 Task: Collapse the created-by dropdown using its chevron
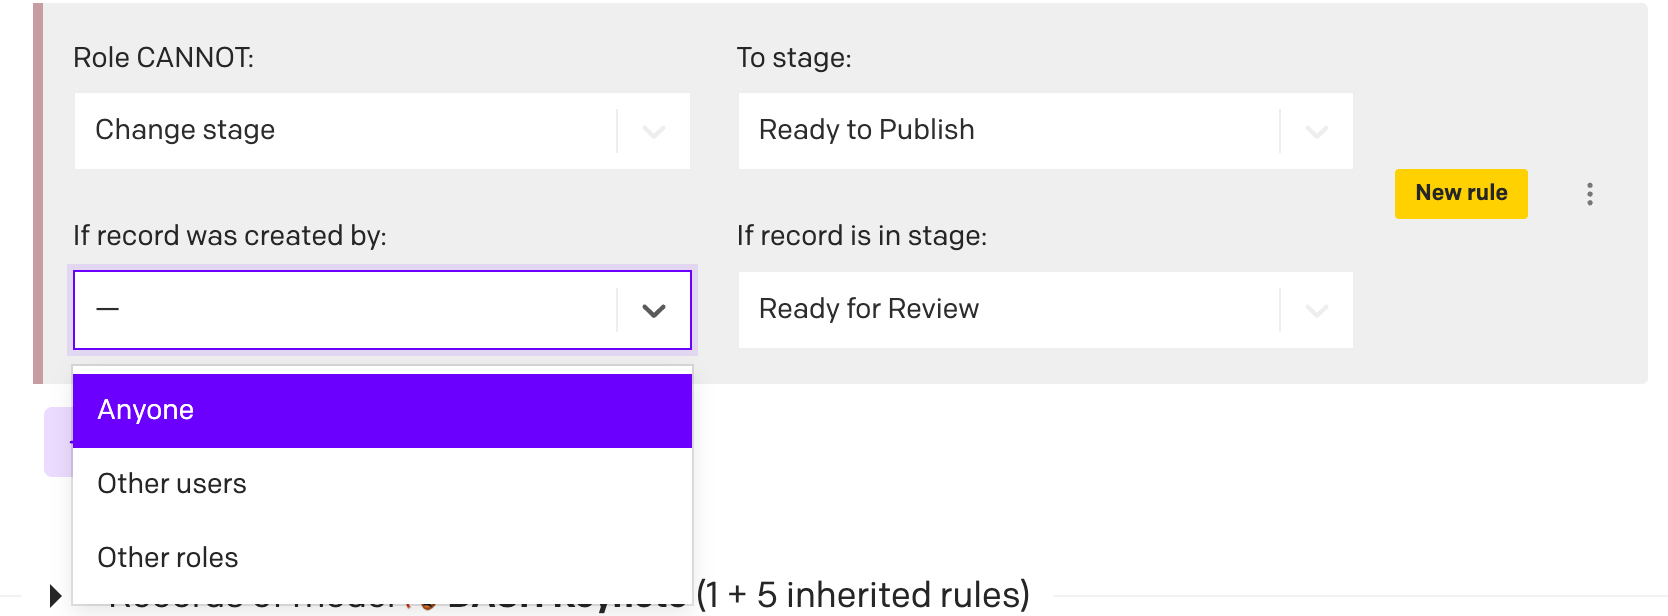tap(654, 310)
